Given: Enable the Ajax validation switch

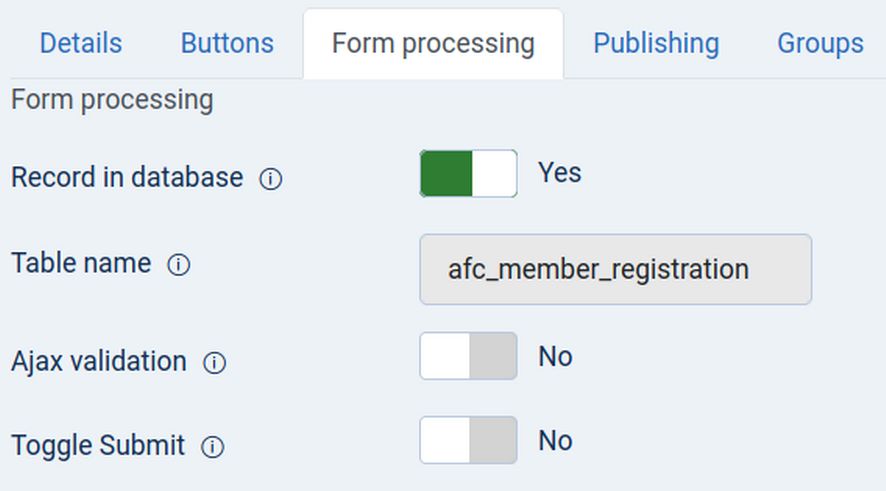Looking at the screenshot, I should point(468,356).
